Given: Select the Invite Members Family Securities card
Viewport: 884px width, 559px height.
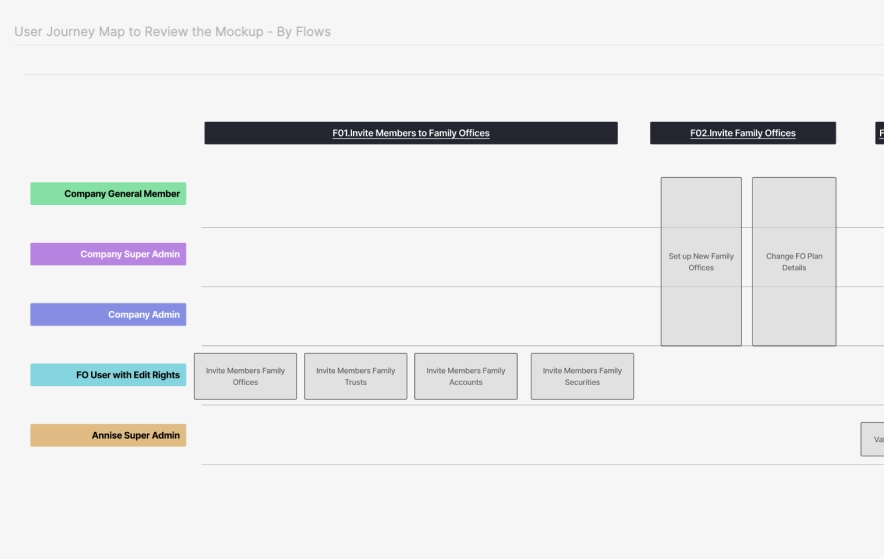Looking at the screenshot, I should click(x=582, y=376).
